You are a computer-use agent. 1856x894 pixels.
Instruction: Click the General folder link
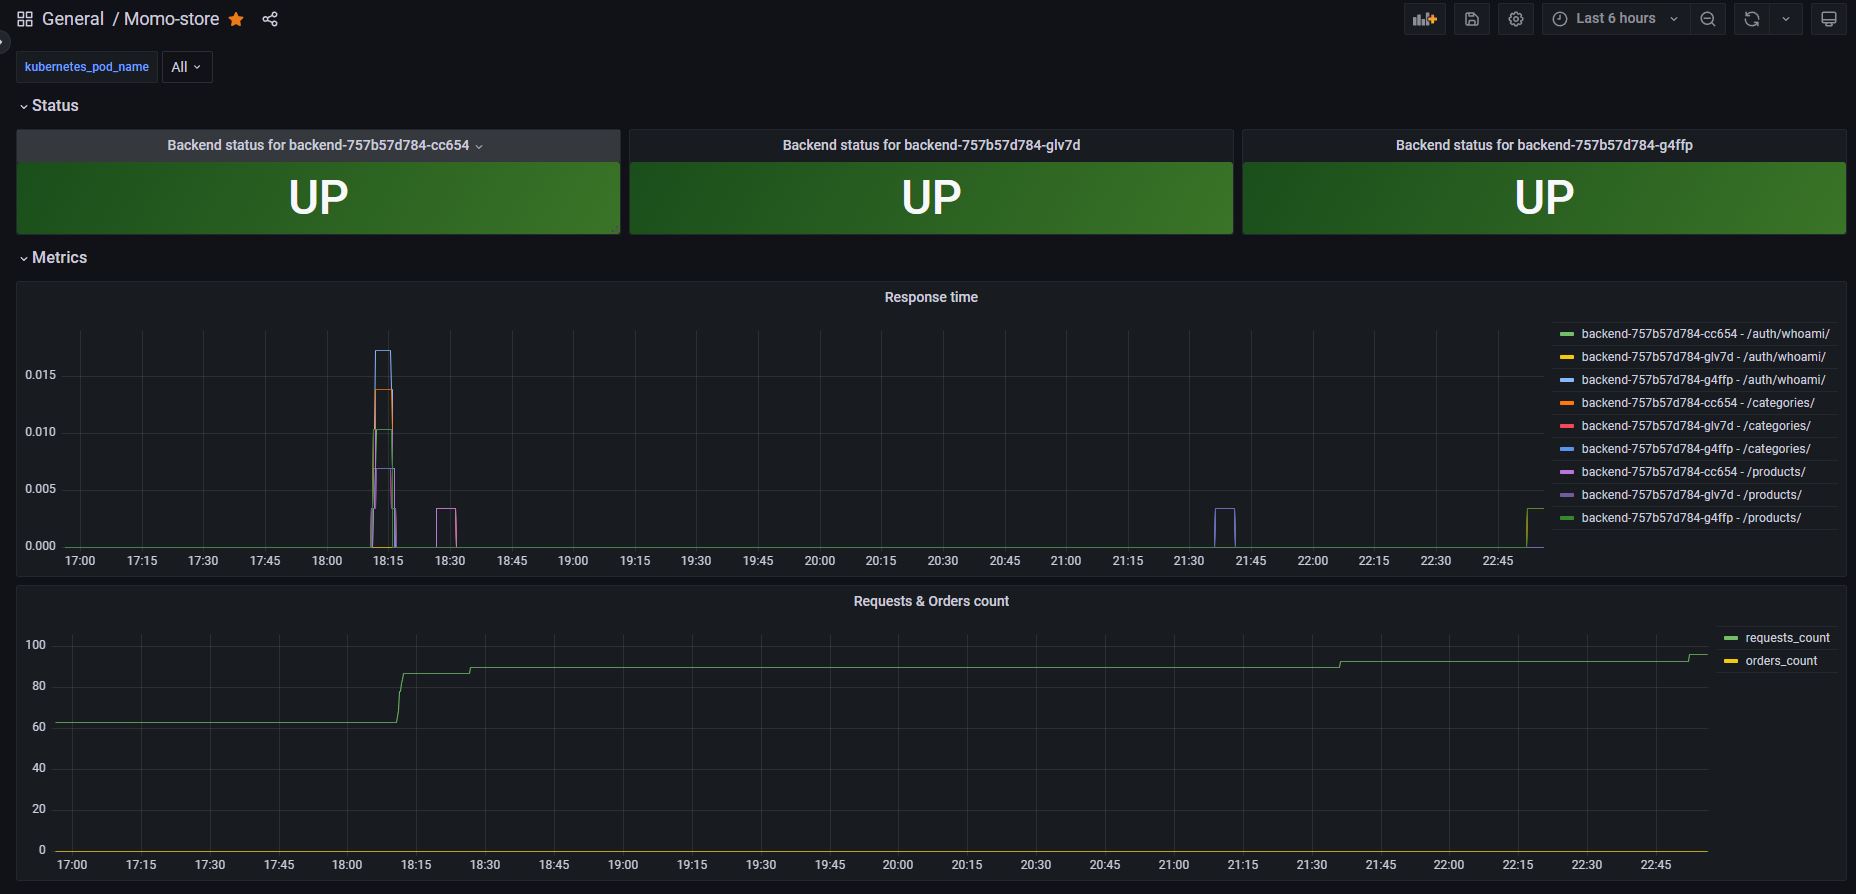tap(73, 19)
